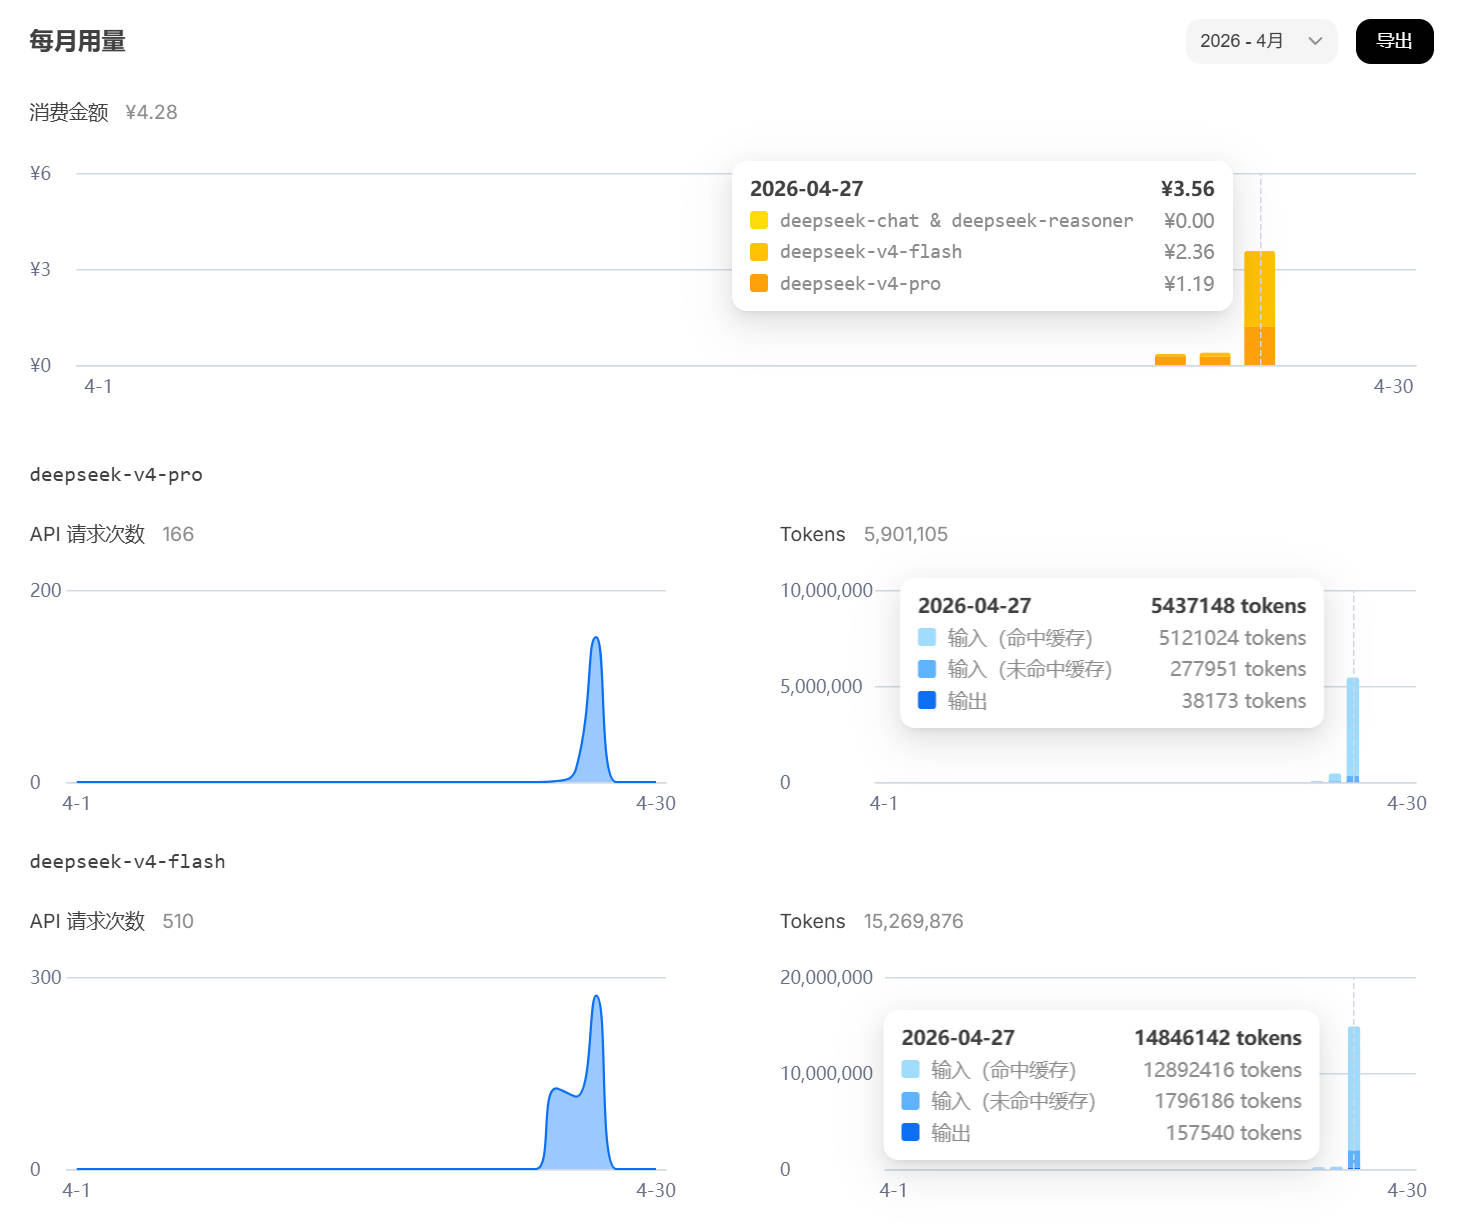Image resolution: width=1482 pixels, height=1232 pixels.
Task: Click the 导出 export button
Action: click(1394, 41)
